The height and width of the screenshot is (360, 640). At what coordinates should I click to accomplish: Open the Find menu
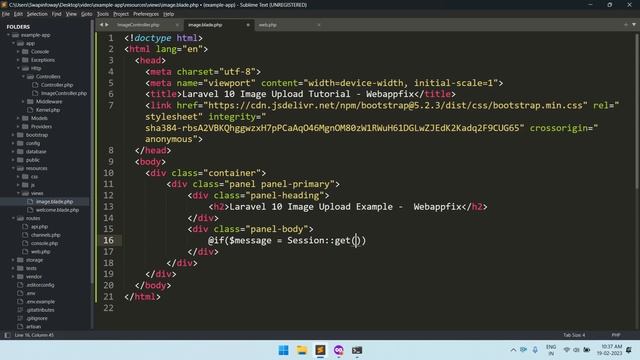(x=56, y=14)
